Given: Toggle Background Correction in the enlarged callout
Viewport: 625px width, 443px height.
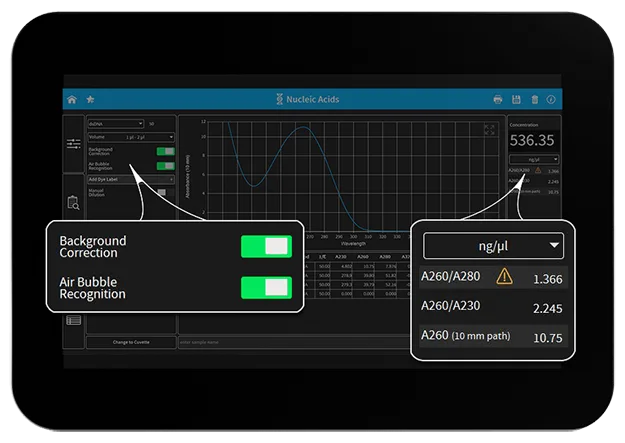Looking at the screenshot, I should click(x=266, y=246).
